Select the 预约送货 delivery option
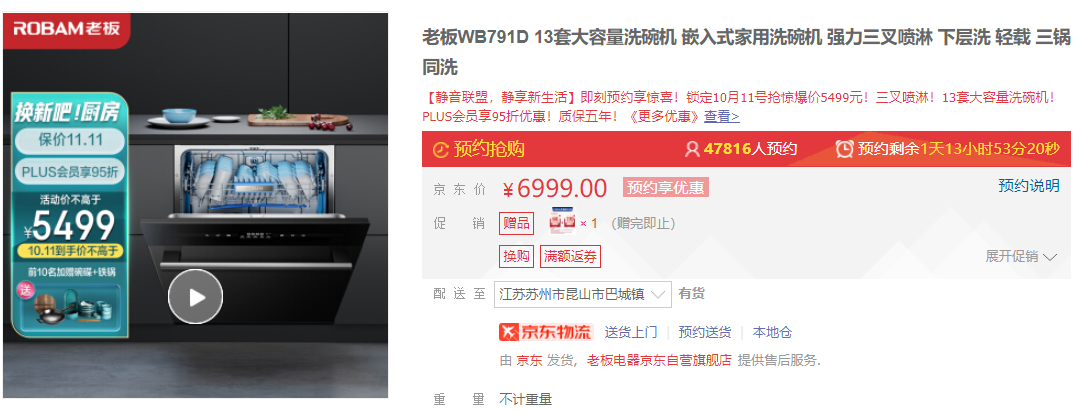1088x414 pixels. coord(704,332)
